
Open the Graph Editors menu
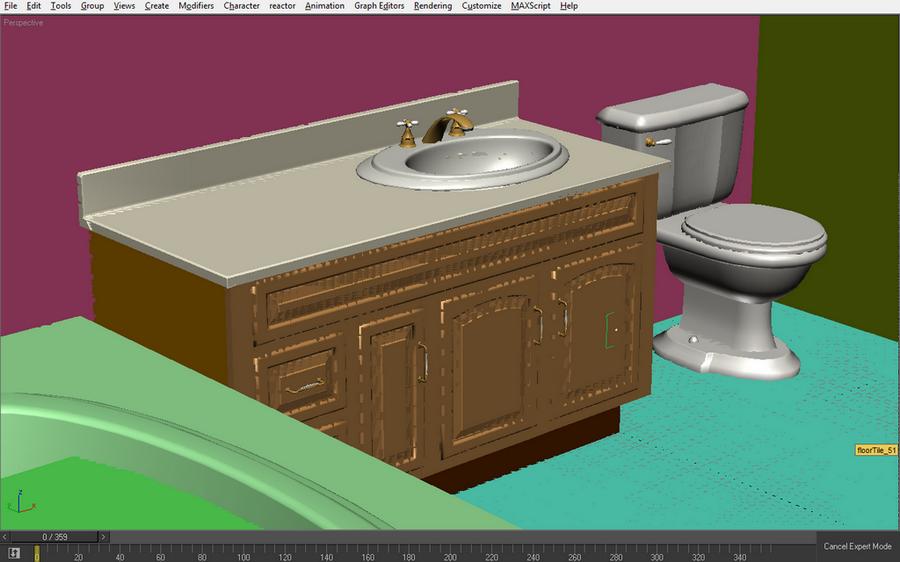coord(379,6)
